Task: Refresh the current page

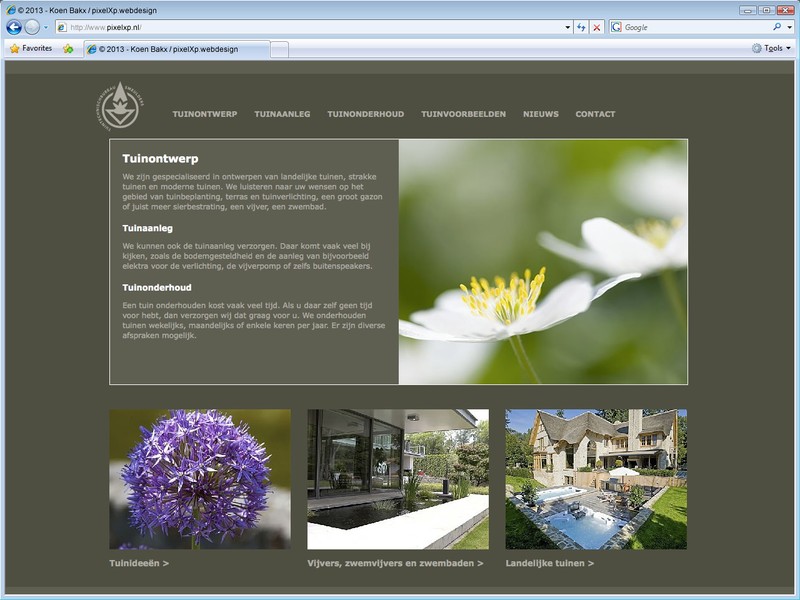Action: (x=580, y=29)
